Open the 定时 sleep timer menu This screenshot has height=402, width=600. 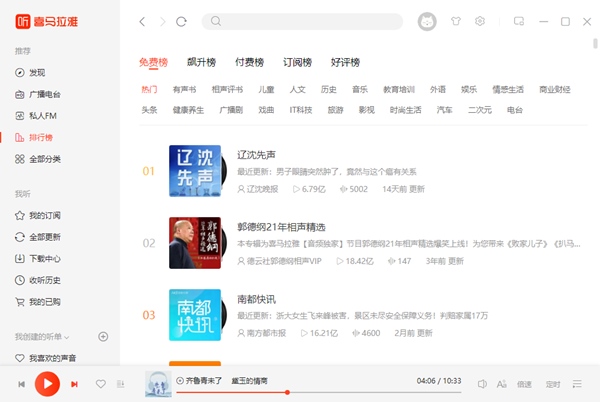click(552, 384)
